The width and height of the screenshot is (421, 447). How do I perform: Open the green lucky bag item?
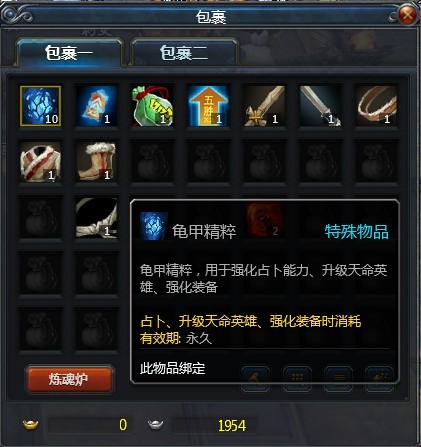tap(153, 106)
